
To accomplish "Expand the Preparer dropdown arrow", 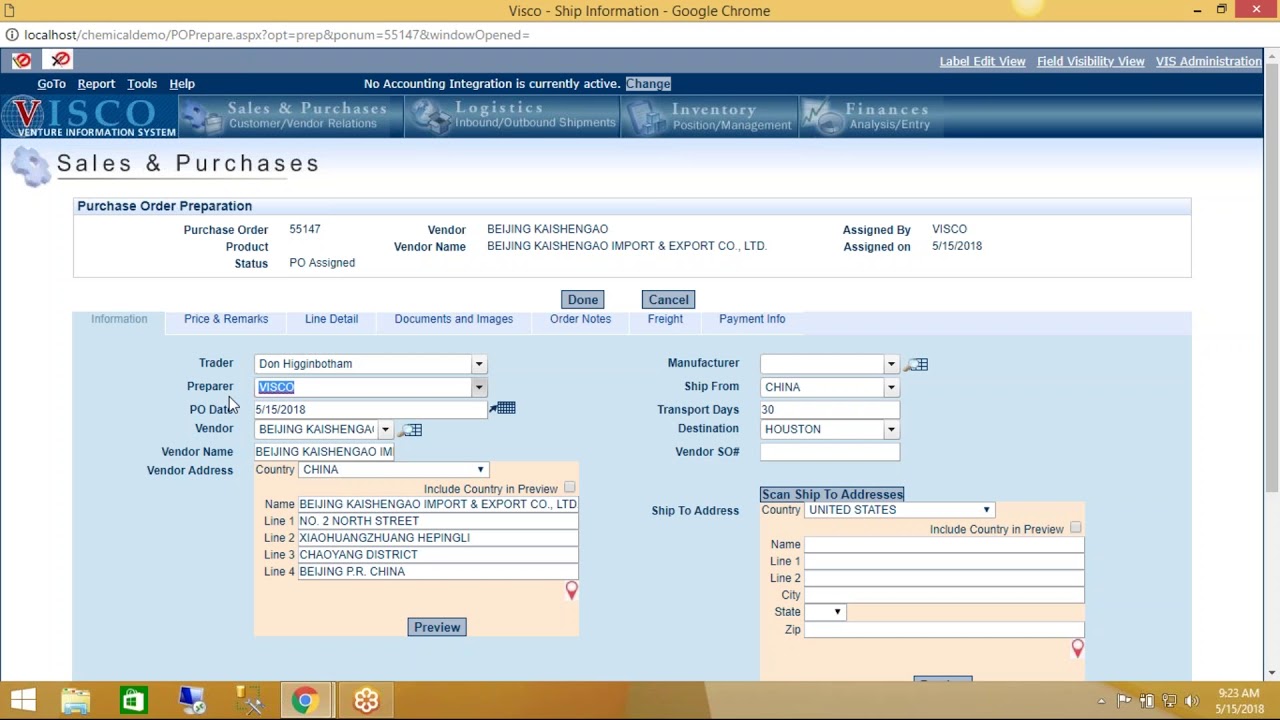I will [479, 387].
